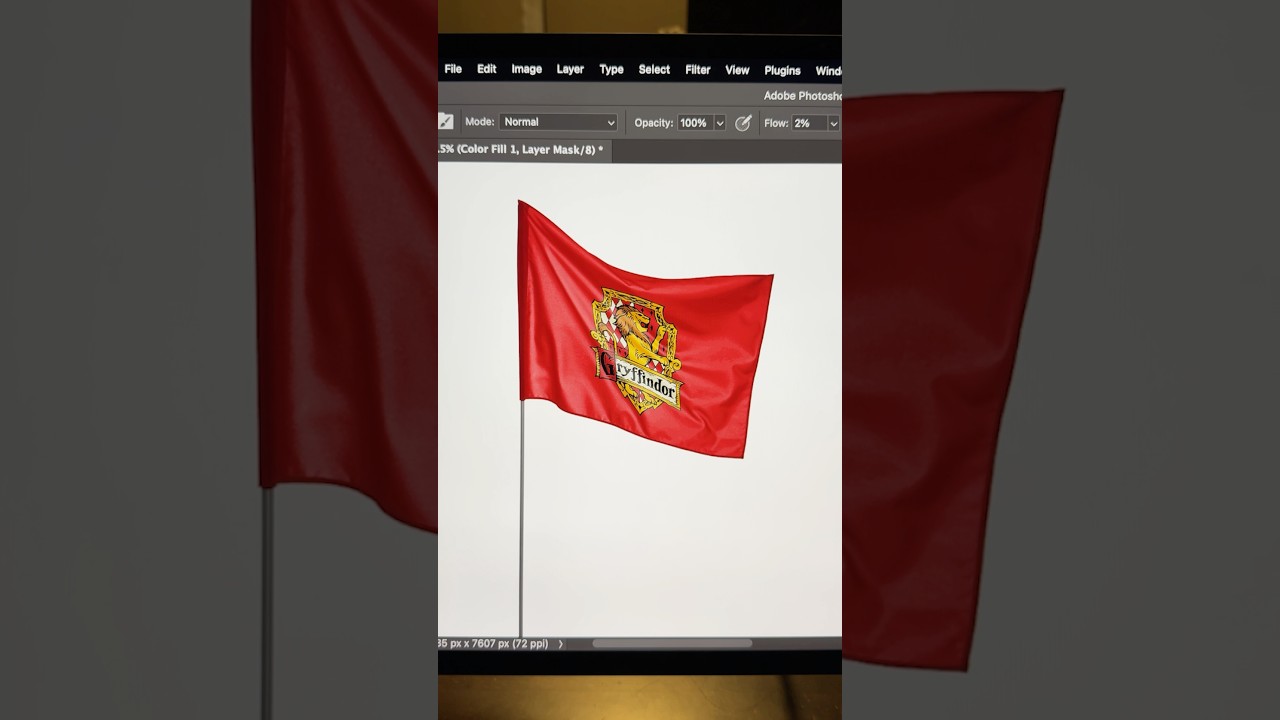Click the horizontal scrollbar at the bottom
This screenshot has width=1280, height=720.
pos(672,644)
